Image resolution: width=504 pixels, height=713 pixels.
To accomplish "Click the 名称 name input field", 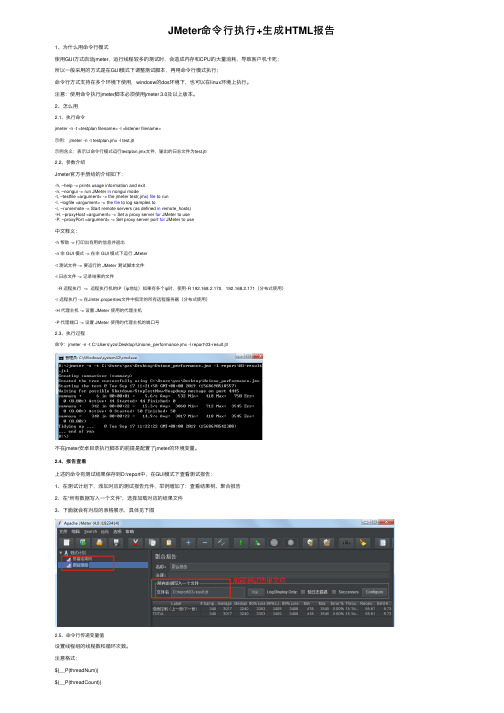I will pyautogui.click(x=279, y=567).
